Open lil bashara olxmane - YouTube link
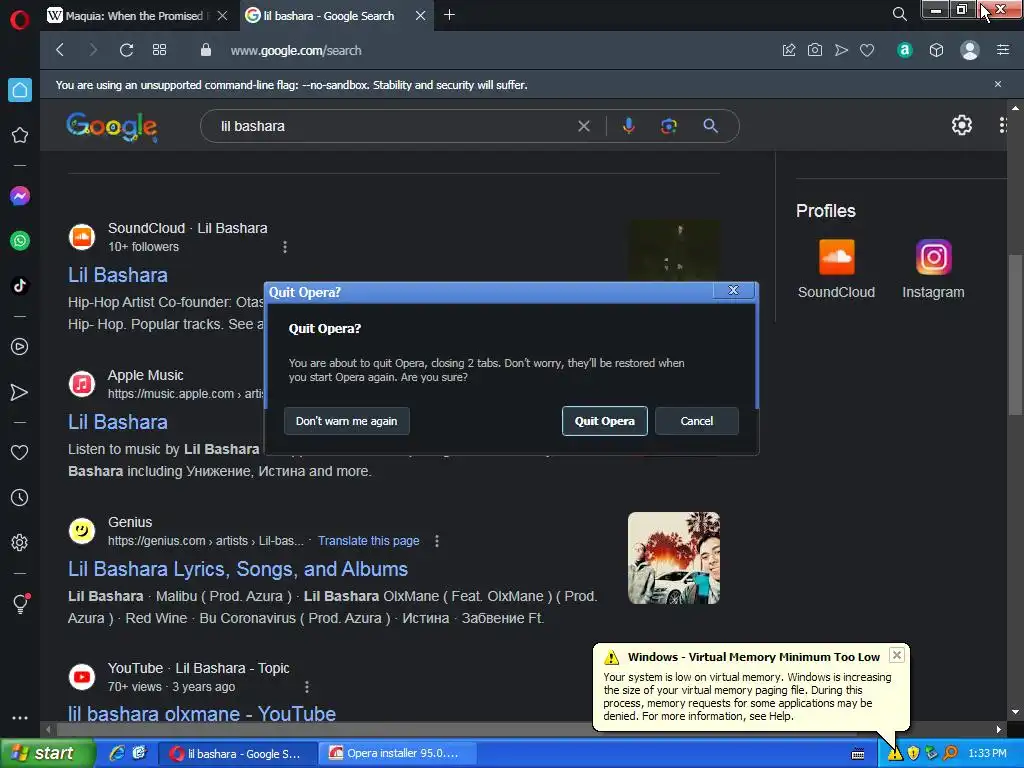Viewport: 1024px width, 768px height. (x=202, y=712)
